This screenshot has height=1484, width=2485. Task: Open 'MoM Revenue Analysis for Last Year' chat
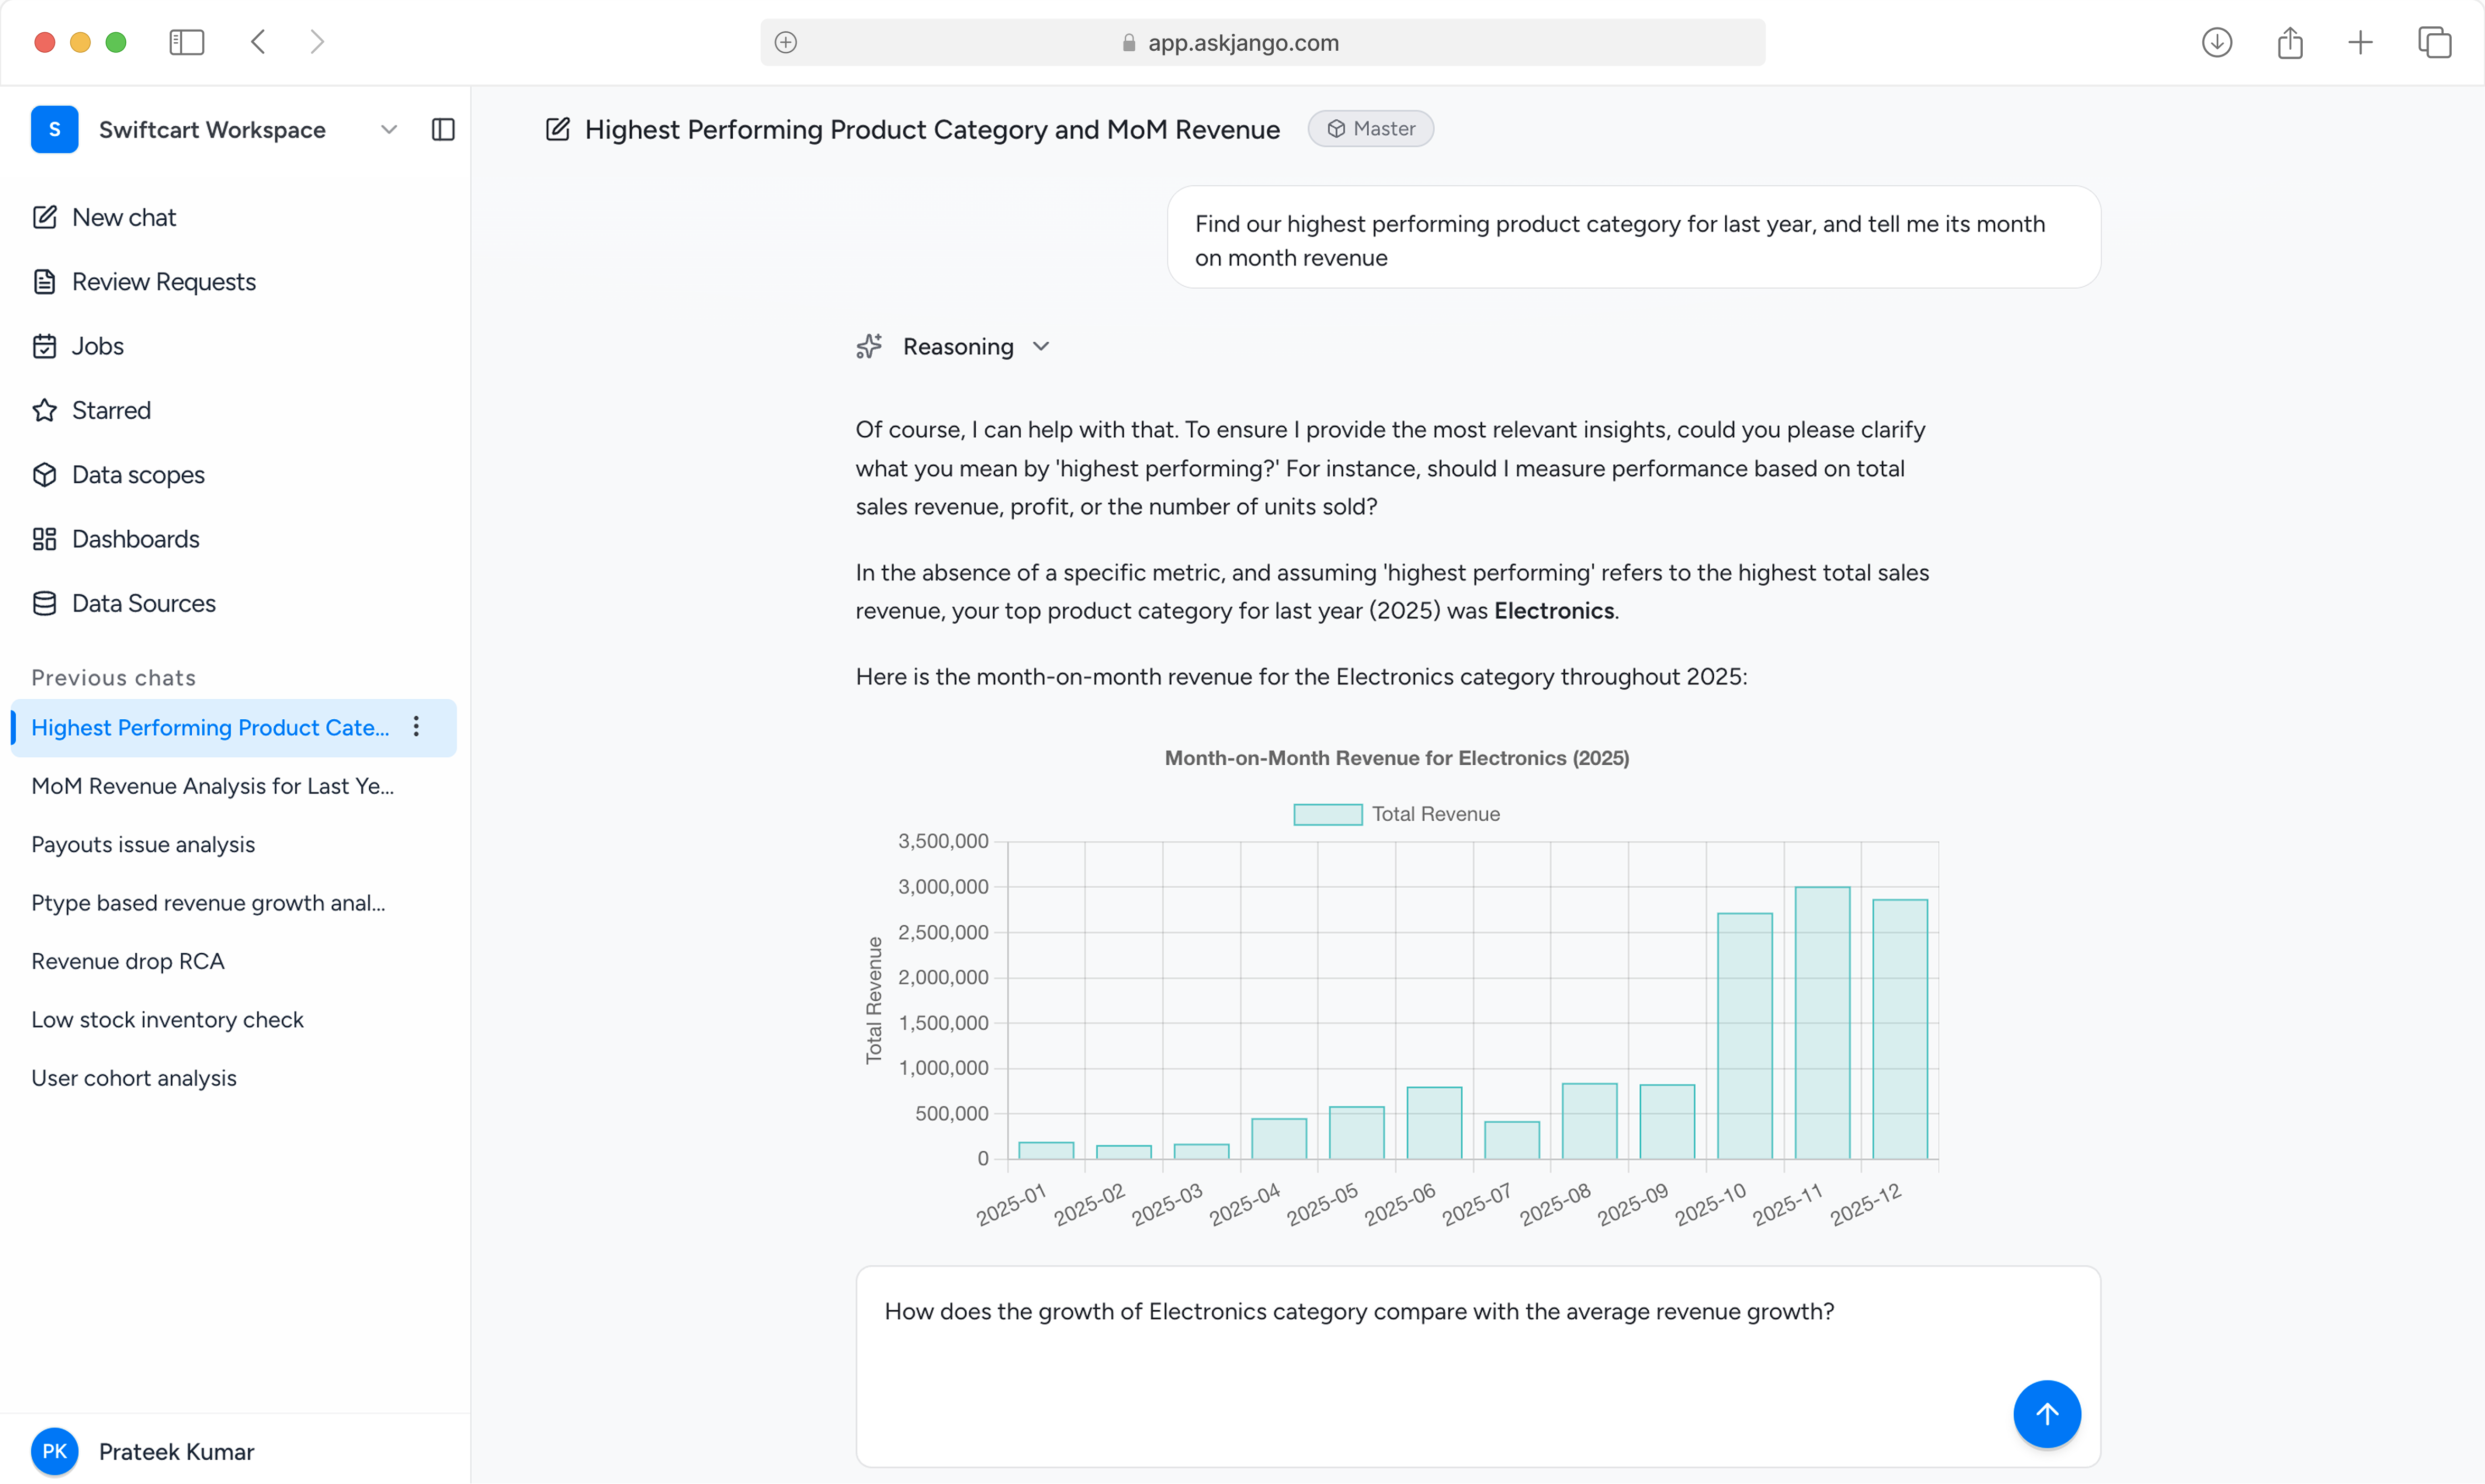coord(212,786)
